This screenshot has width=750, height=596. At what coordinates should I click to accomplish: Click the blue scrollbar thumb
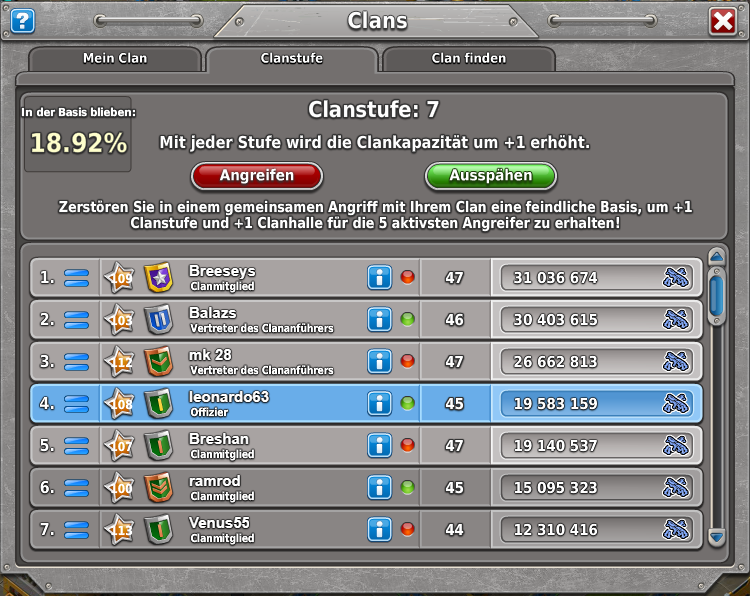(x=717, y=297)
